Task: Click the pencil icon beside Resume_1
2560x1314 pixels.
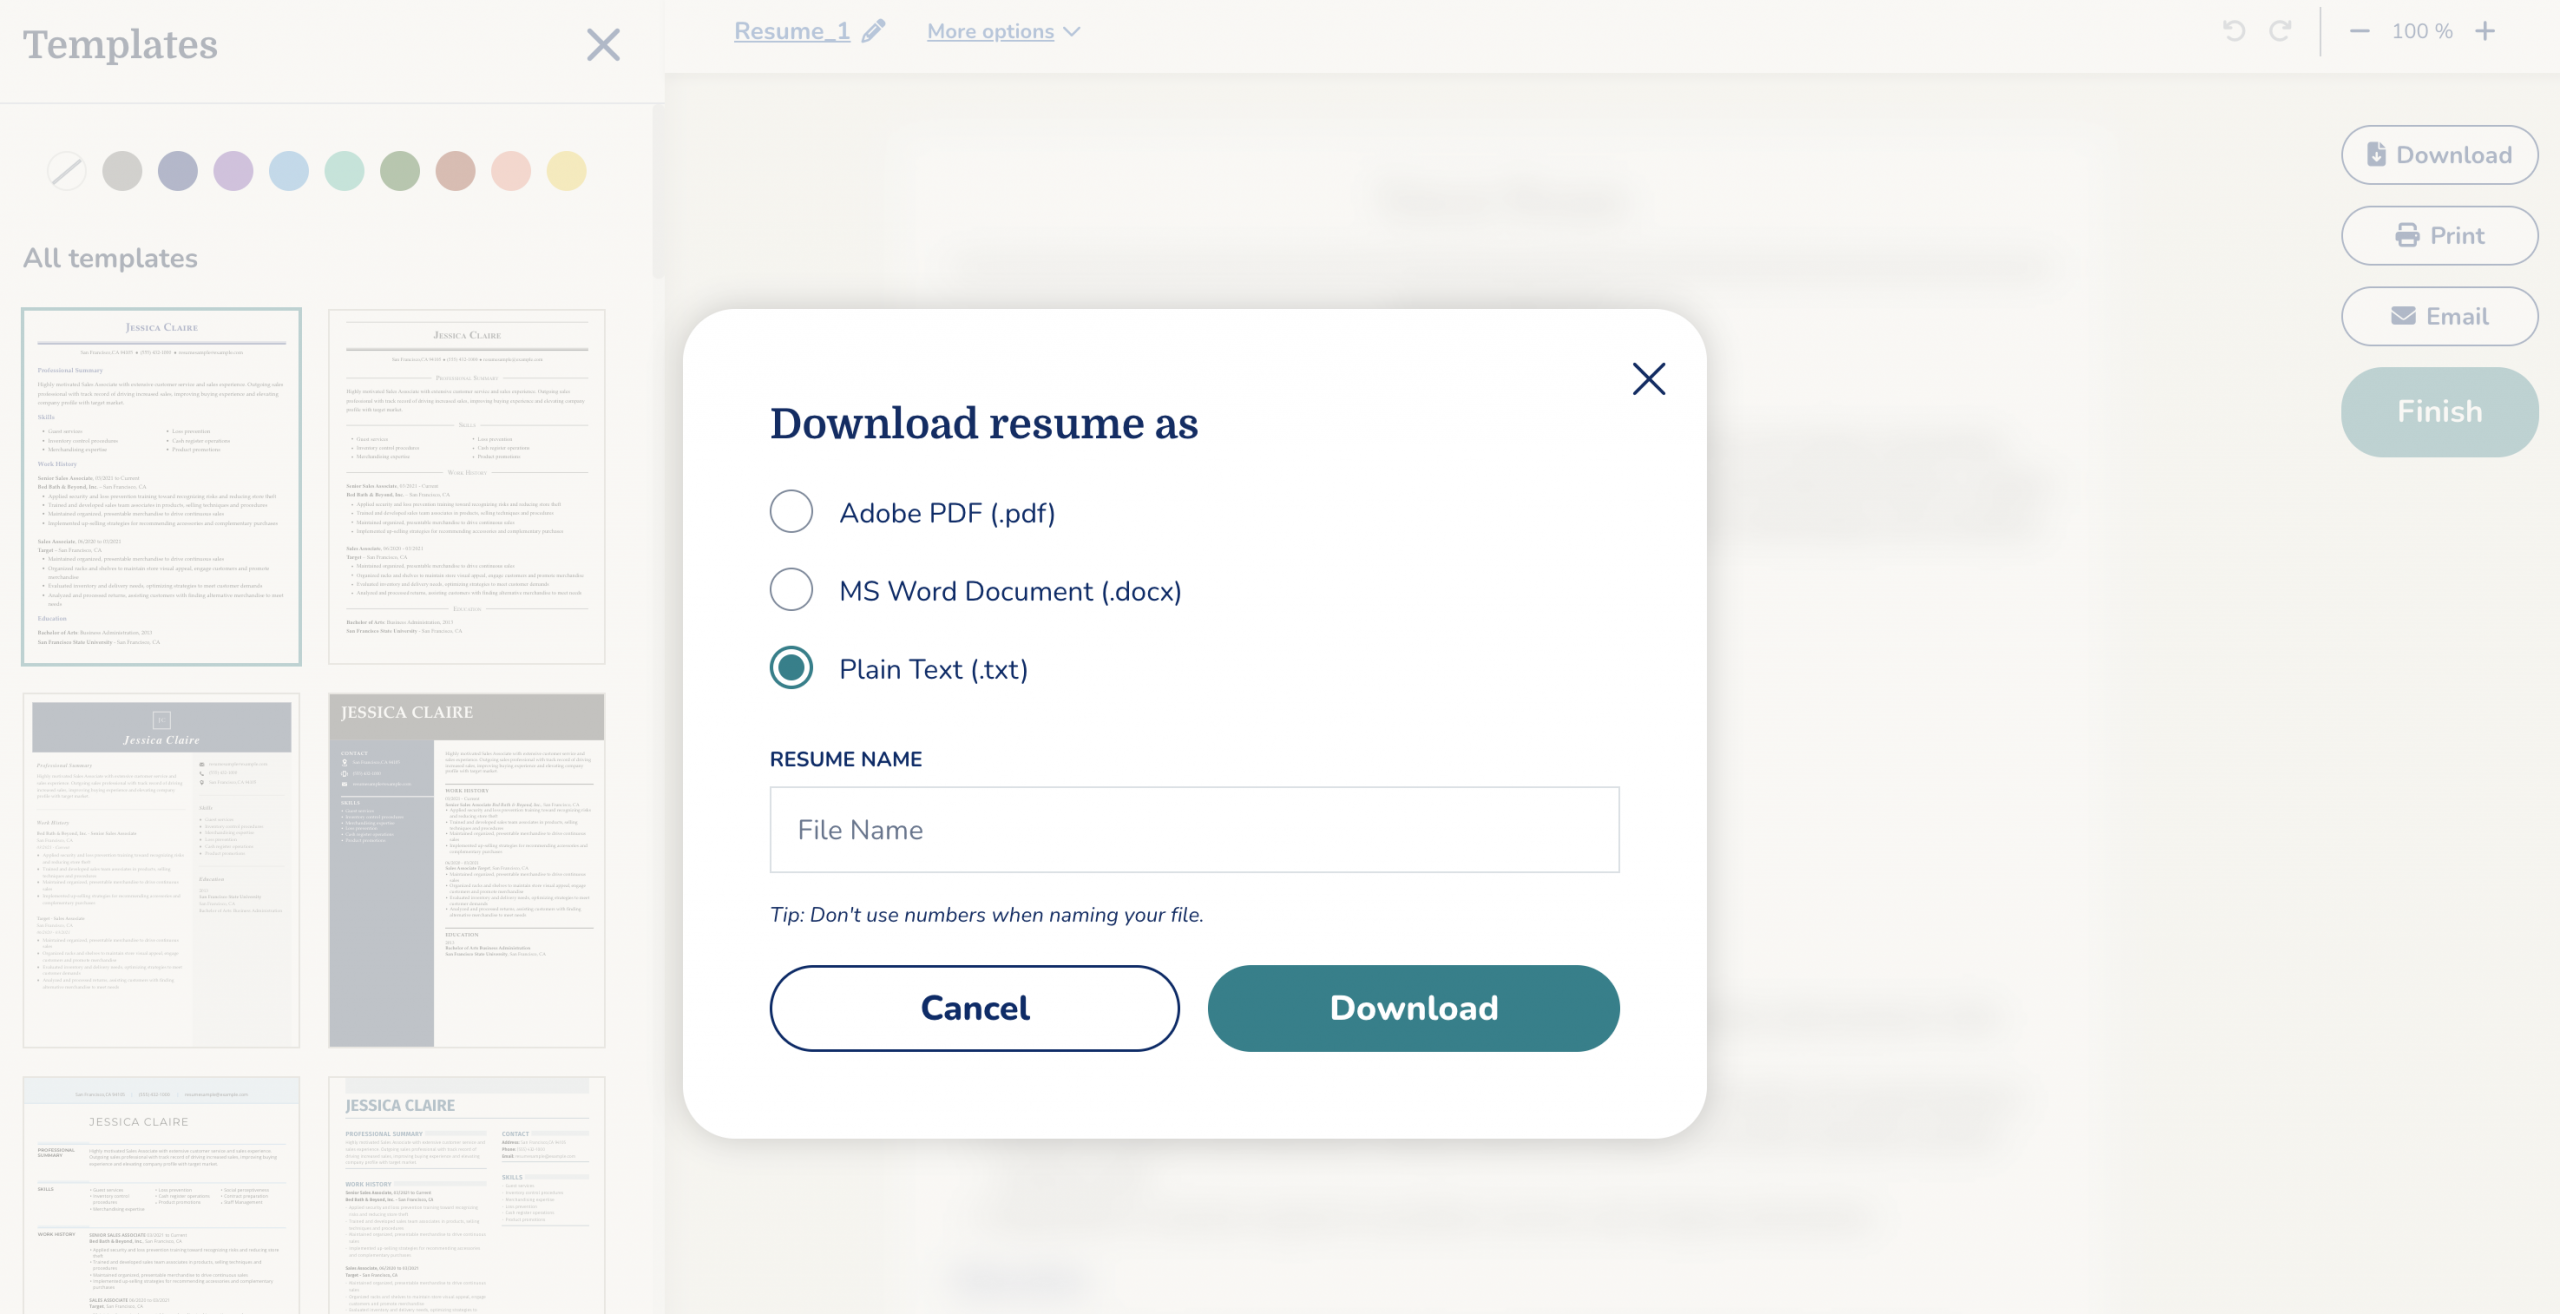Action: 874,31
